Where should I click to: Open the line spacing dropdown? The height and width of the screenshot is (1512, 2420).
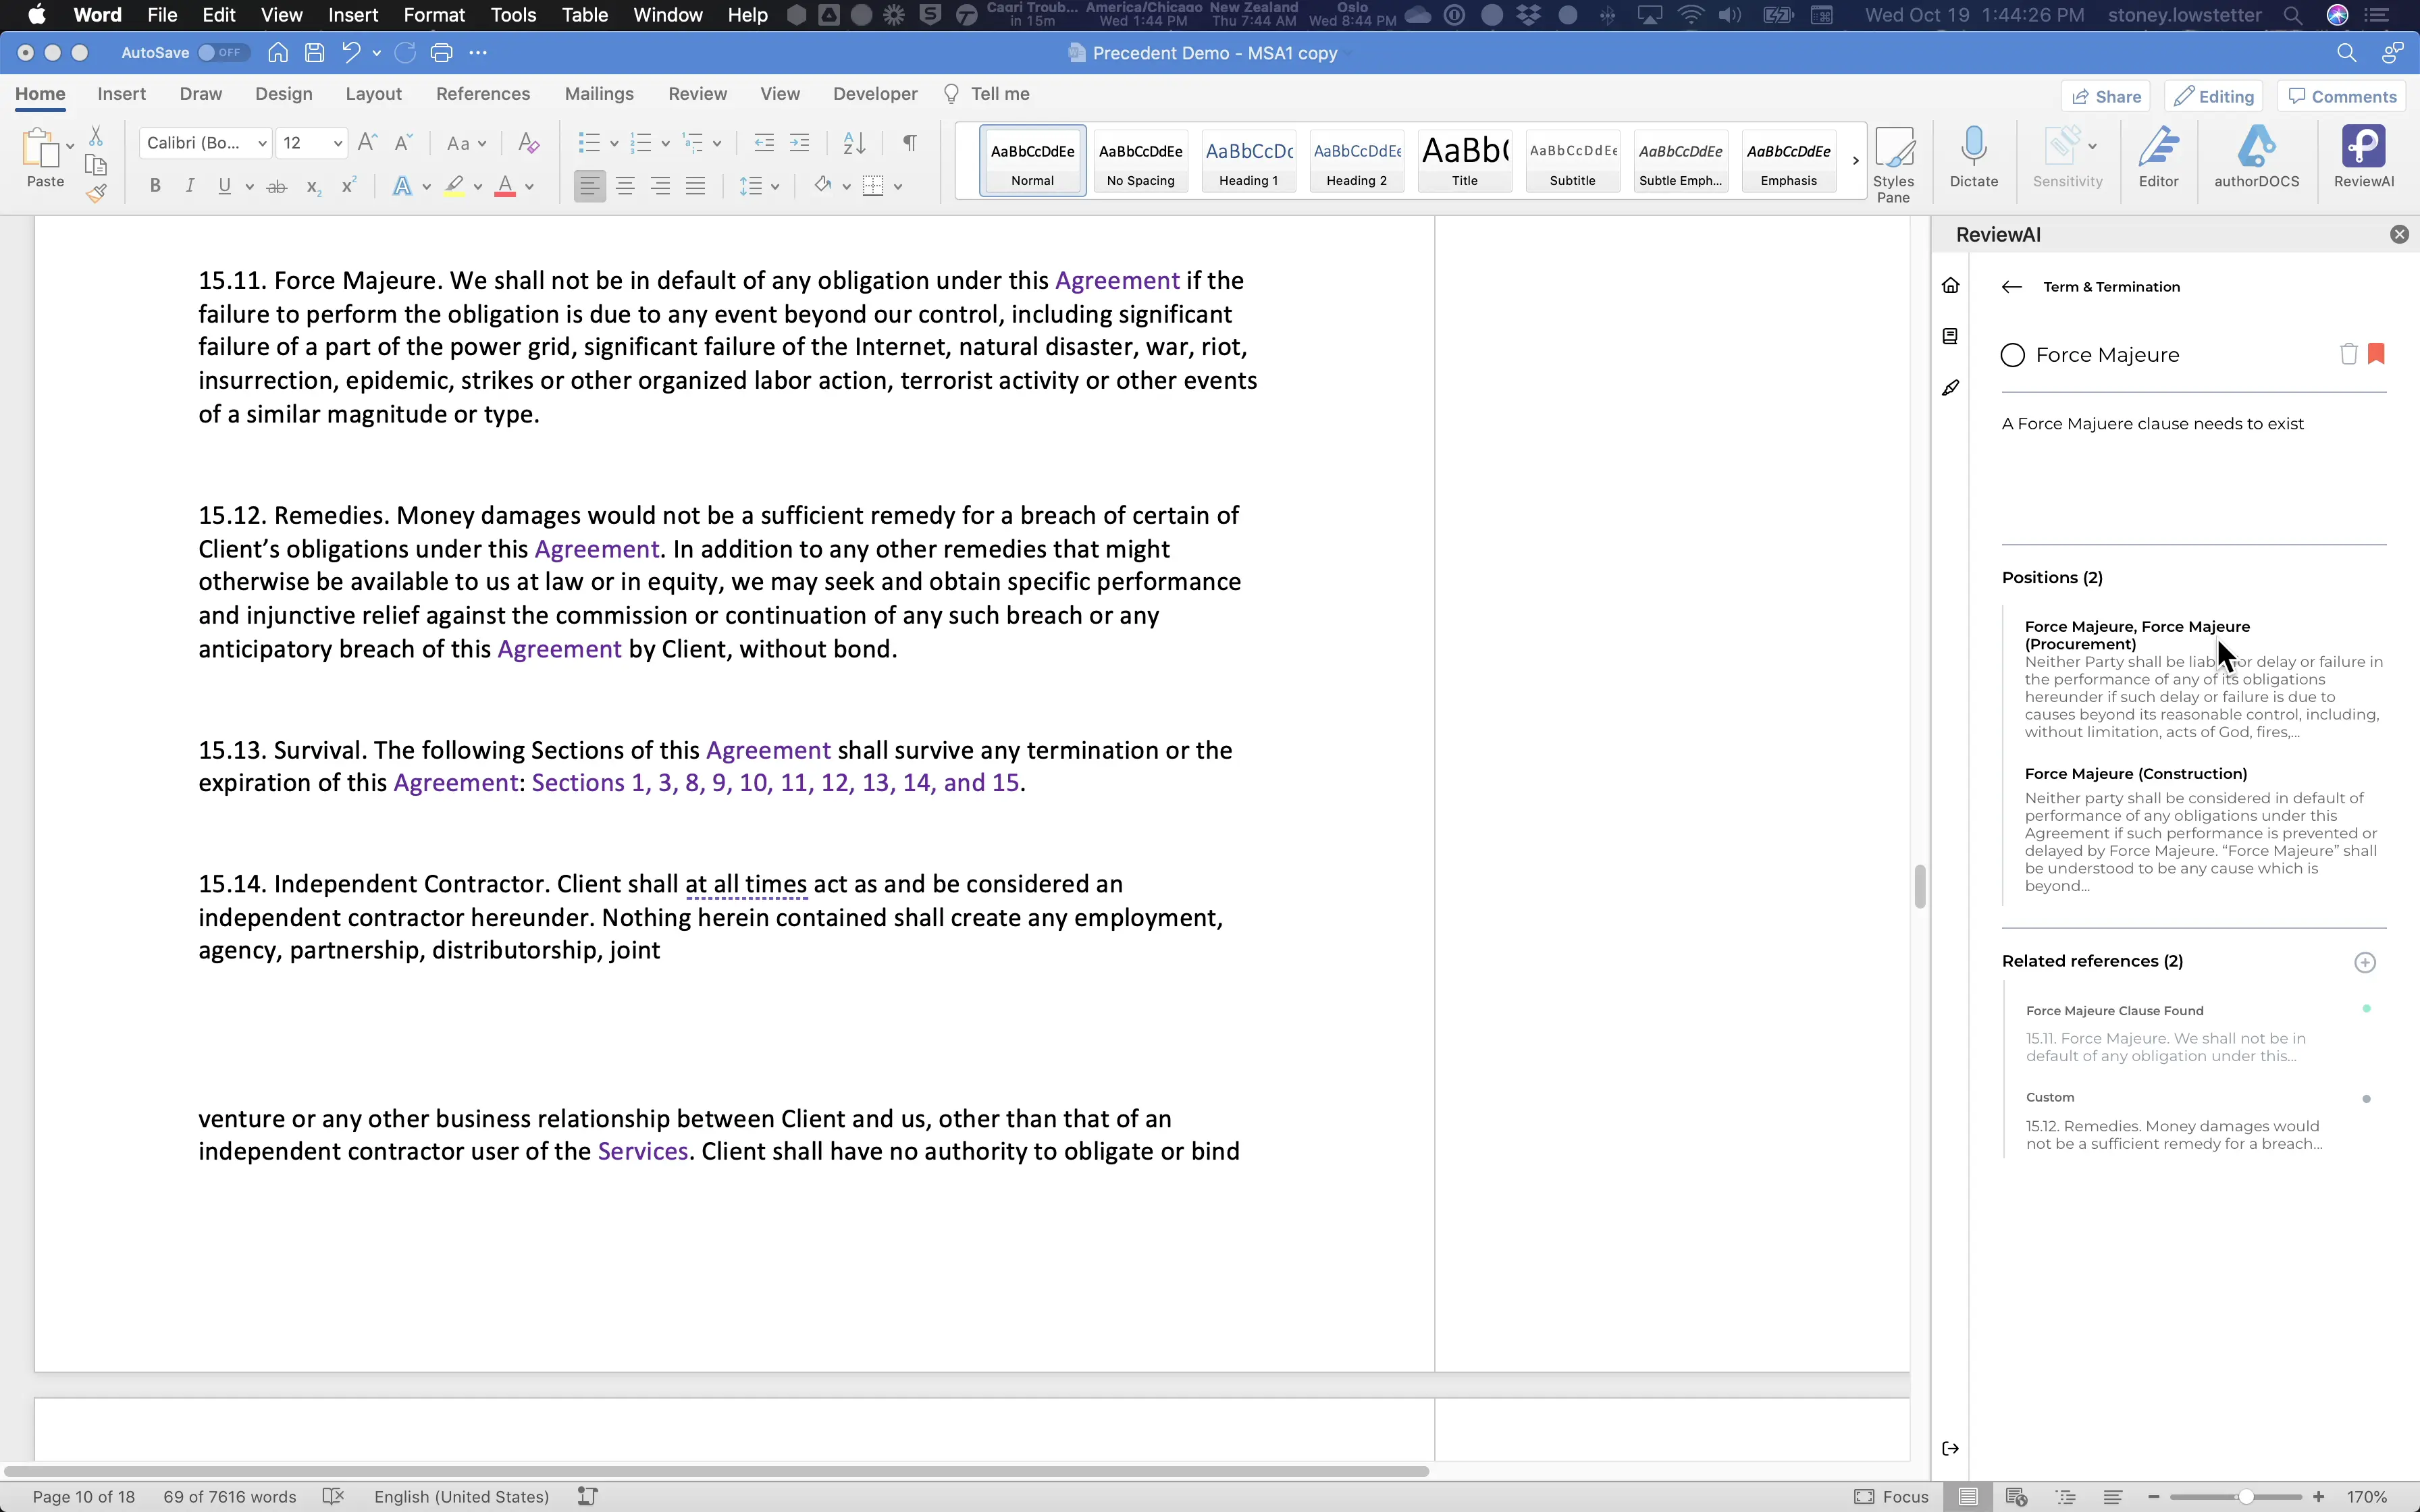759,186
